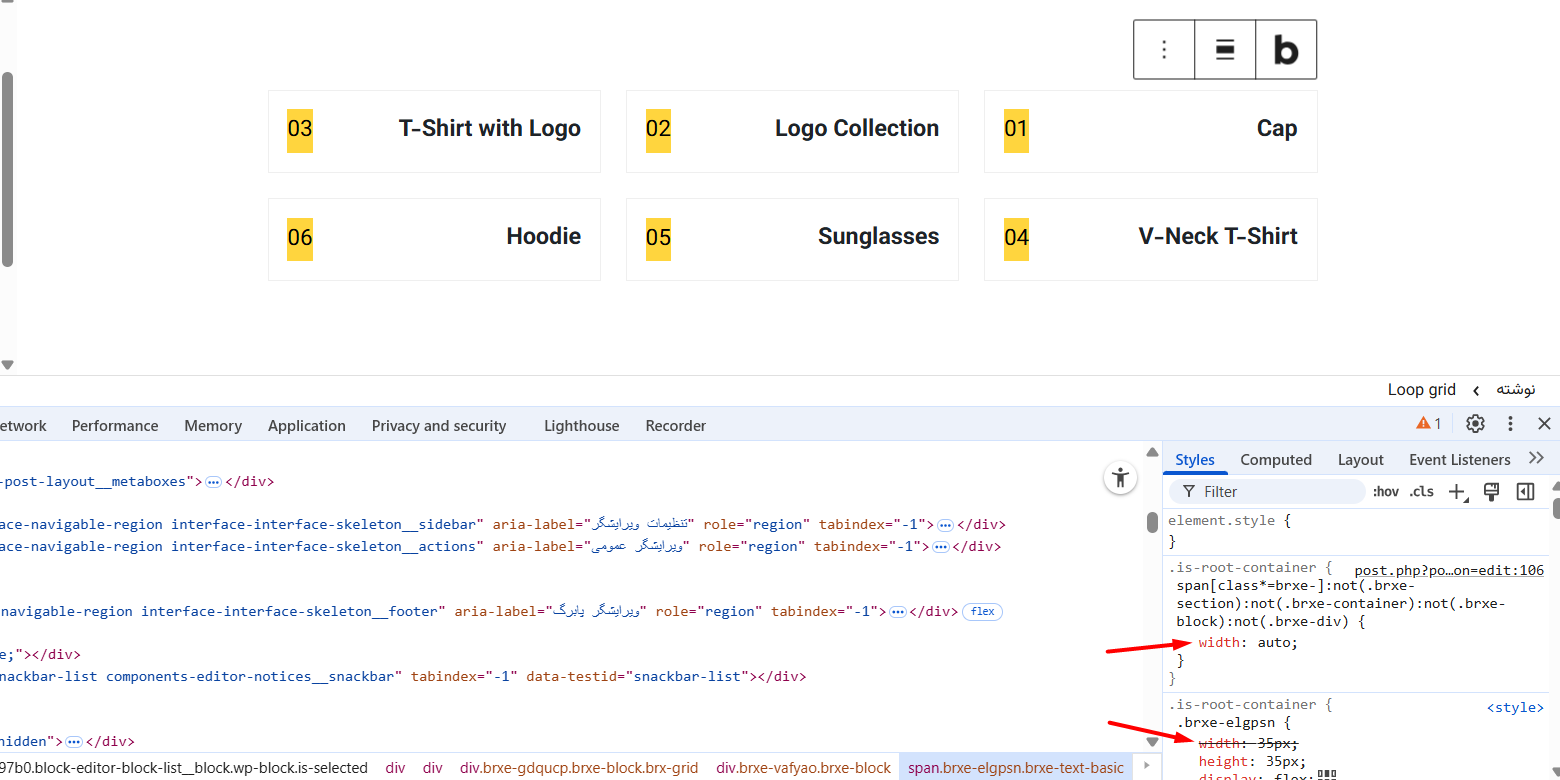Open the Lighthouse panel tab
Image resolution: width=1560 pixels, height=780 pixels.
click(581, 426)
